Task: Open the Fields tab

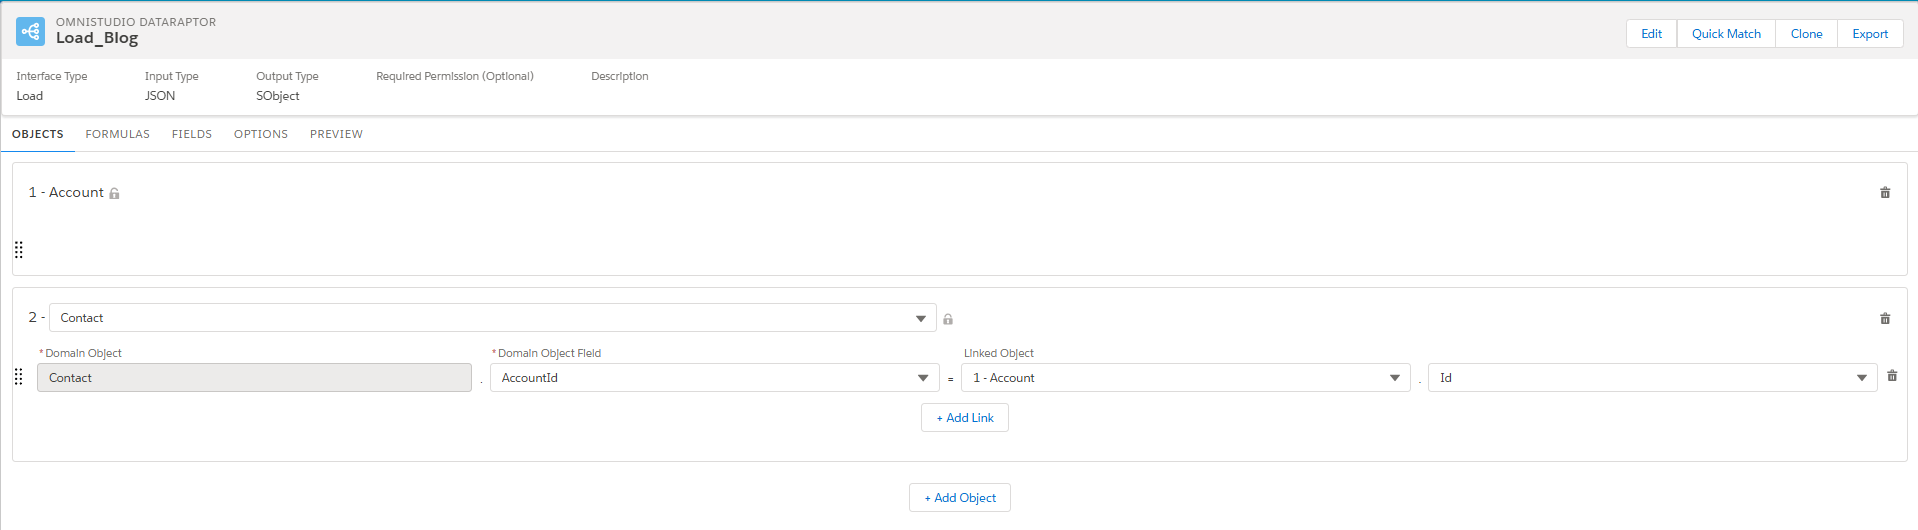Action: point(192,134)
